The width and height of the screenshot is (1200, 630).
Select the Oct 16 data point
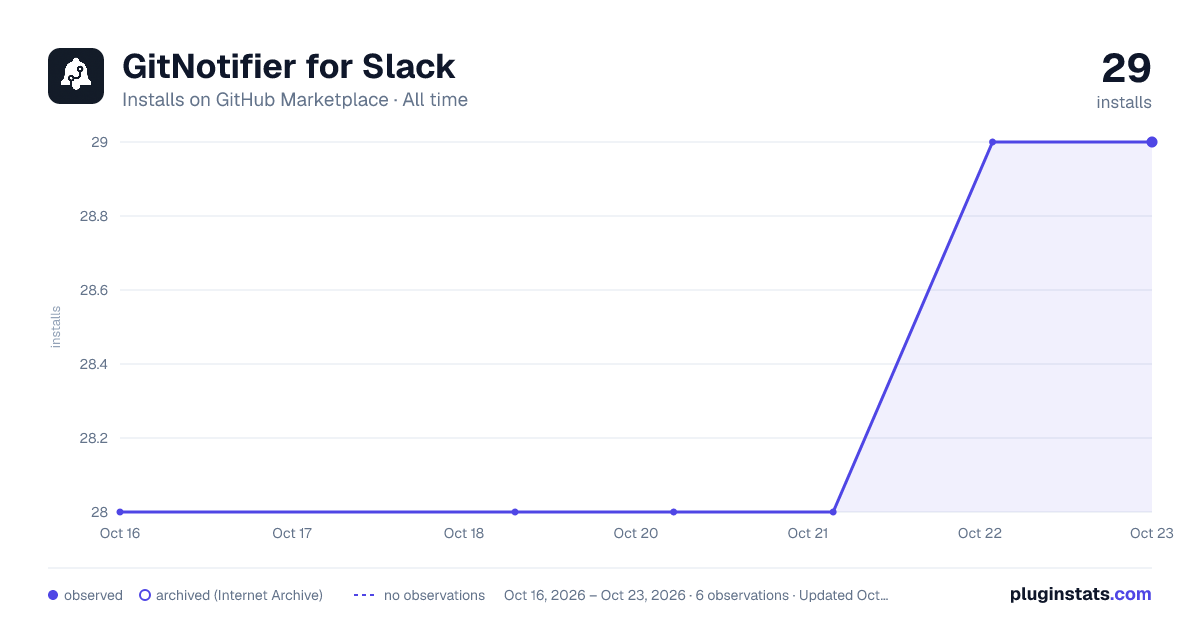tap(120, 512)
